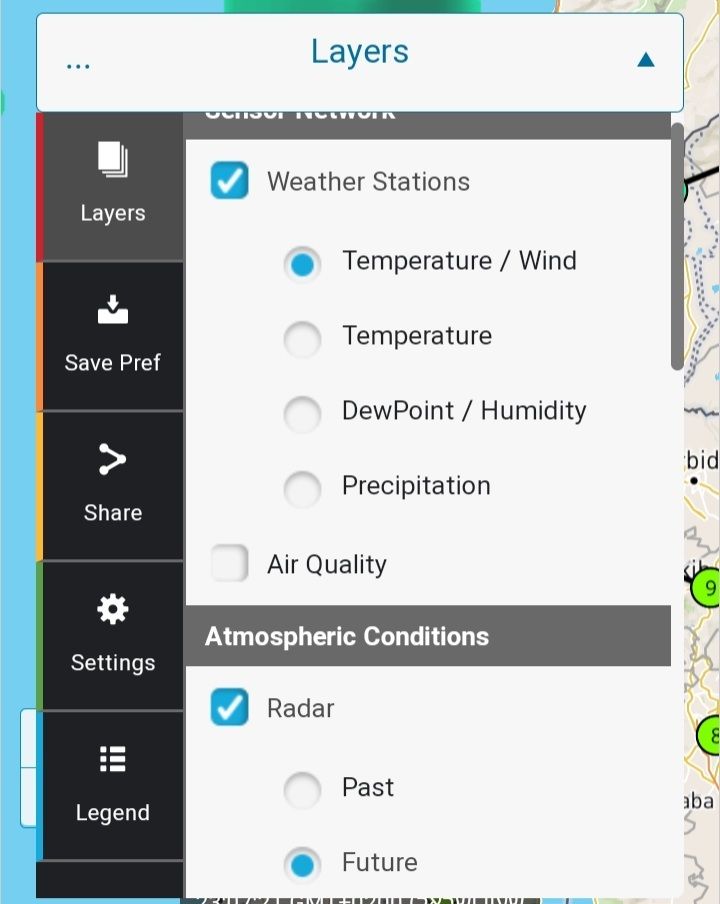Click the Save Pref download icon
Image resolution: width=720 pixels, height=904 pixels.
112,310
